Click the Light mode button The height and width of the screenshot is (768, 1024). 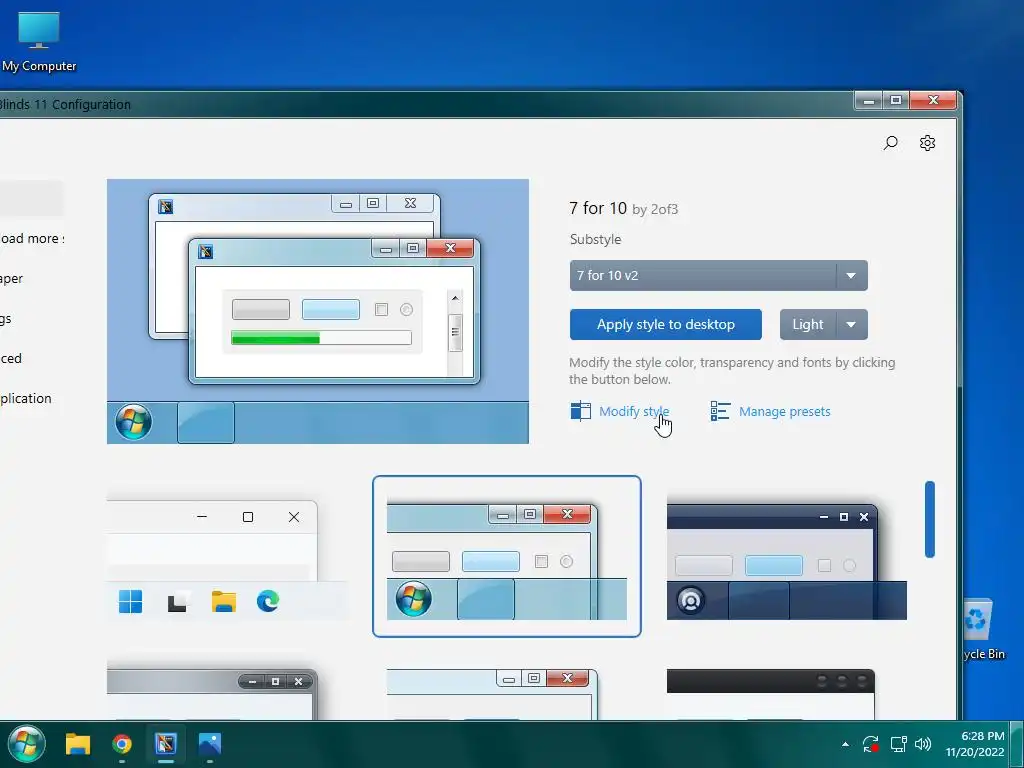[808, 325]
